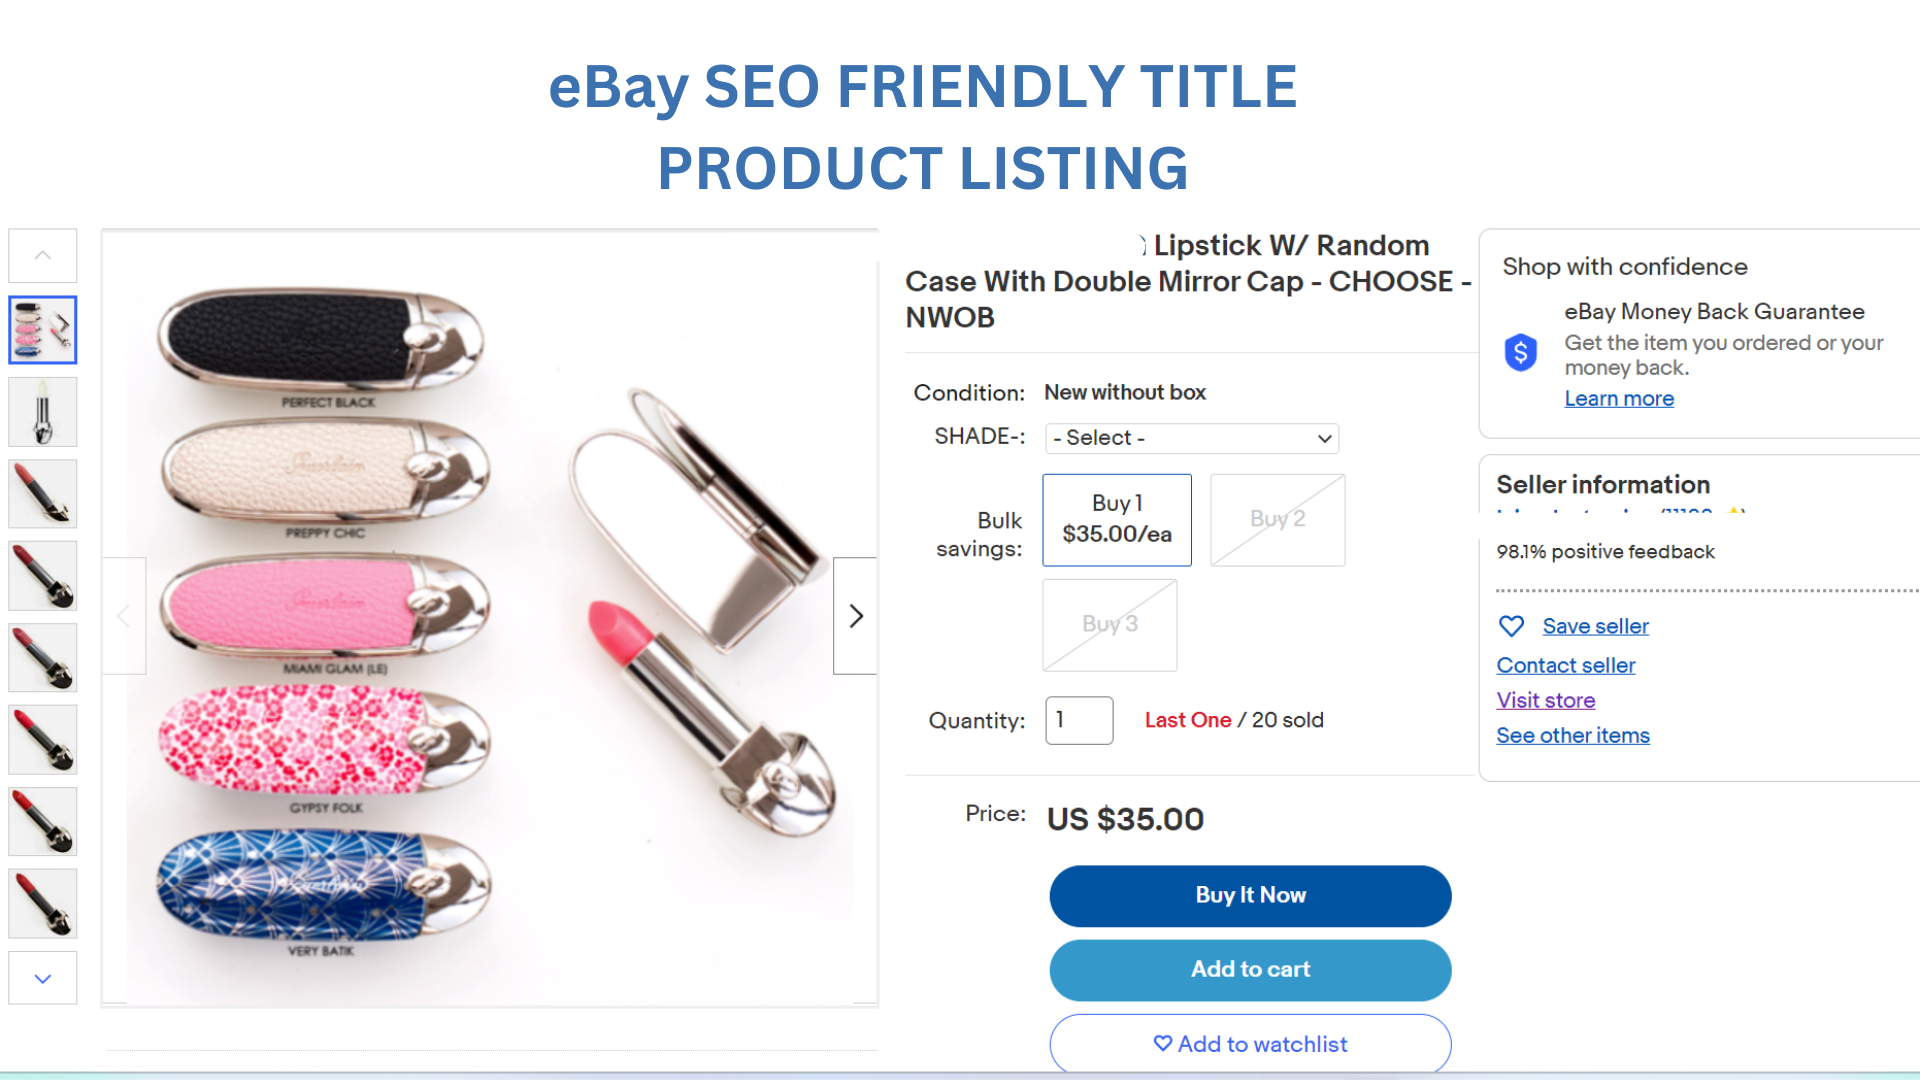Open the SHADE select dropdown
1920x1080 pixels.
pyautogui.click(x=1191, y=438)
